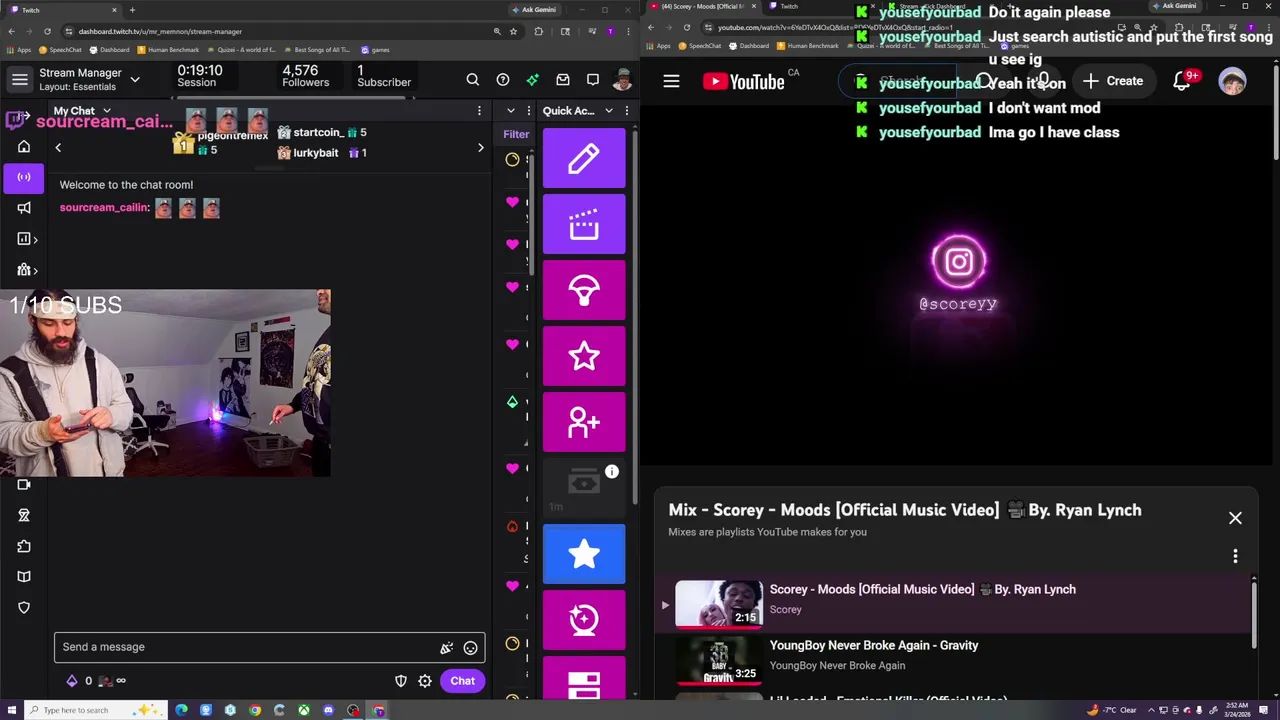This screenshot has width=1280, height=720.
Task: Open Discord from the Windows taskbar
Action: pos(329,710)
